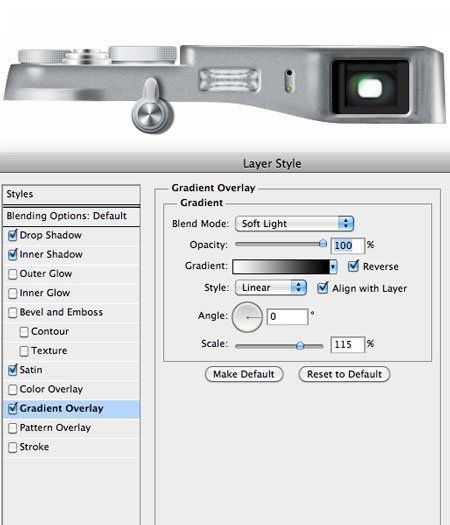The image size is (450, 525).
Task: Uncheck the Inner Shadow checkbox
Action: click(13, 254)
